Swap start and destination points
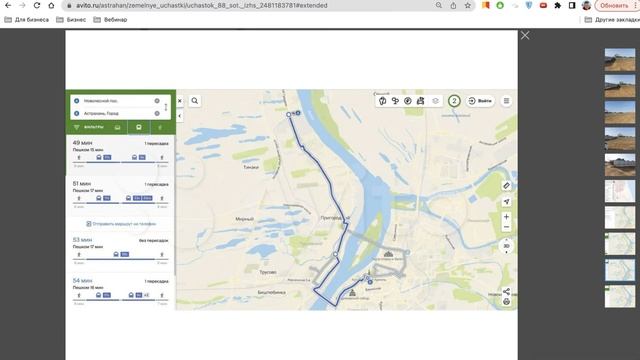The height and width of the screenshot is (360, 640). click(166, 107)
